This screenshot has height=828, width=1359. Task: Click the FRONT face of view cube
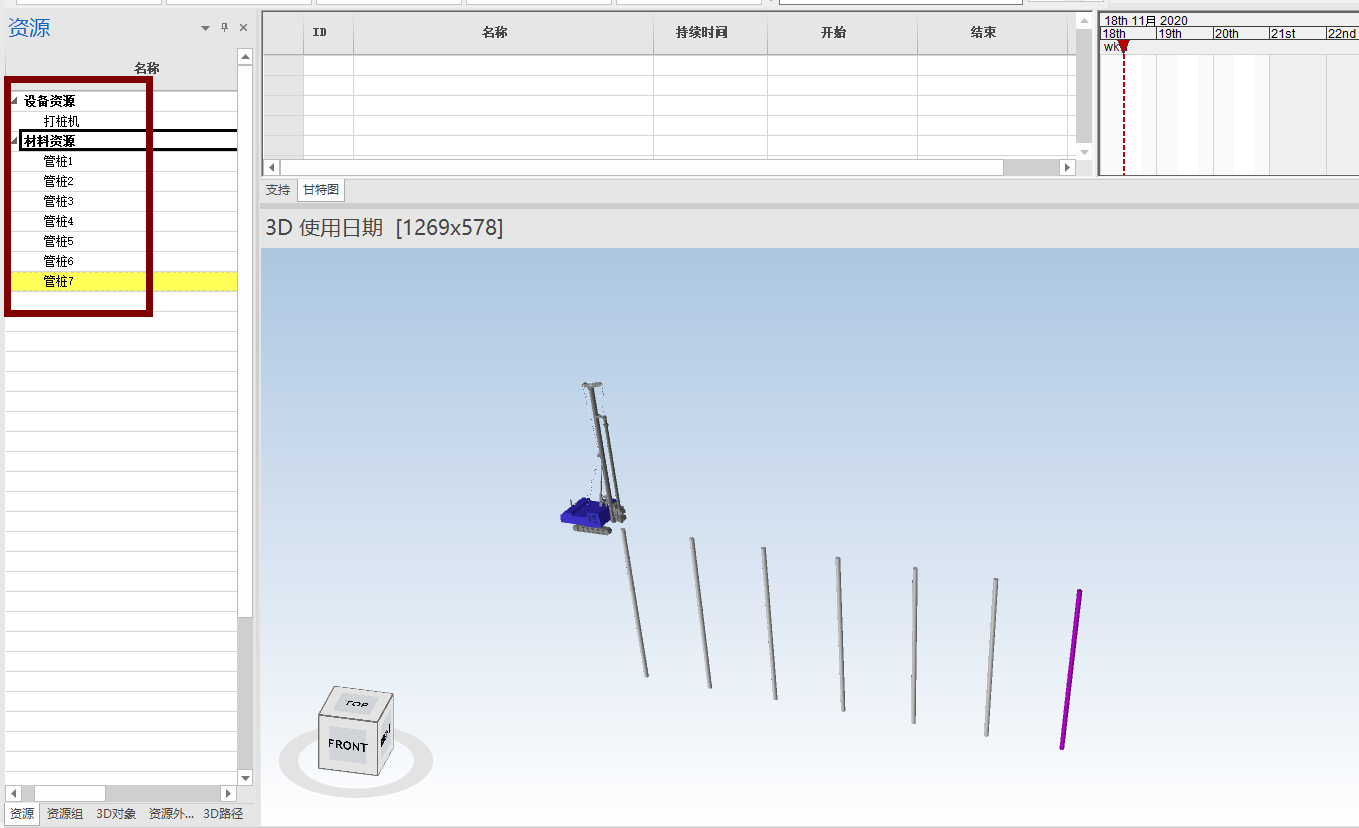coord(347,745)
